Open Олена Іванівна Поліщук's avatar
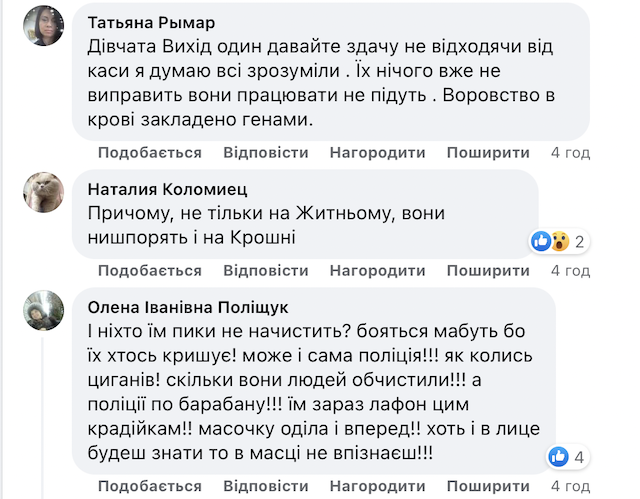Viewport: 640px width, 499px height. click(x=44, y=310)
